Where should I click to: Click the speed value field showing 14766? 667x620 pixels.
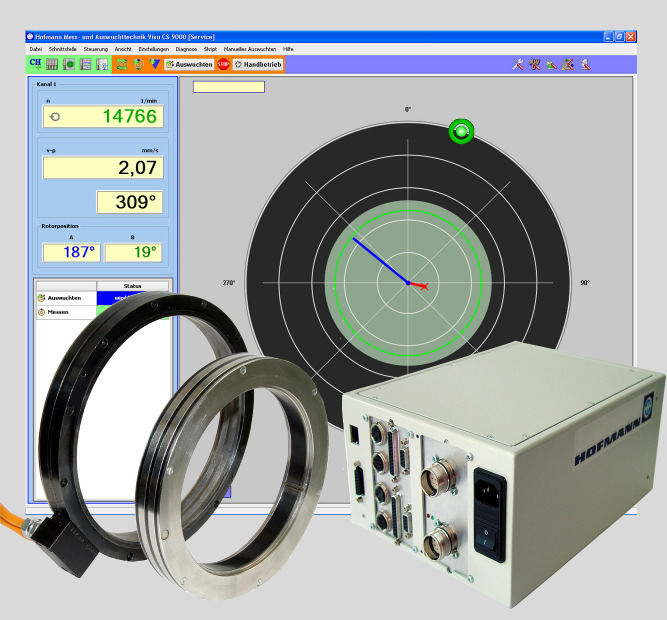(103, 117)
